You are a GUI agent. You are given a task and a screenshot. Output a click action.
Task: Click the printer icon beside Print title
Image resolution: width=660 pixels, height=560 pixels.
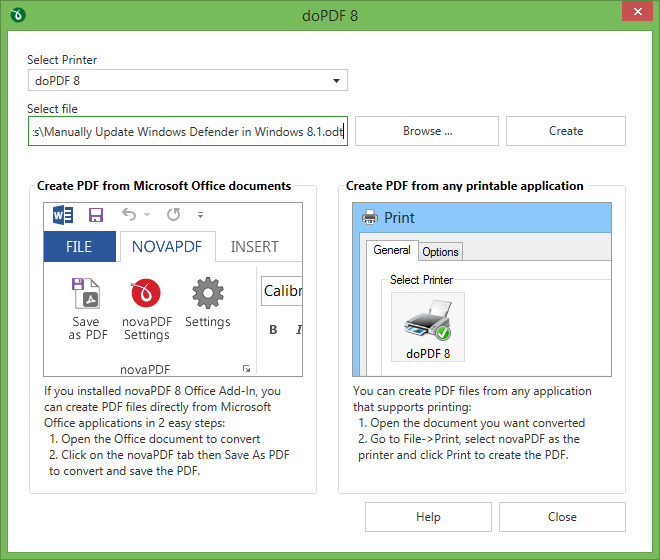[x=369, y=218]
